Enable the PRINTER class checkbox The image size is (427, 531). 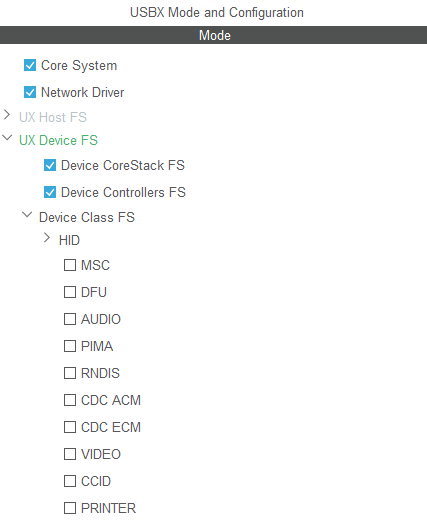[70, 508]
